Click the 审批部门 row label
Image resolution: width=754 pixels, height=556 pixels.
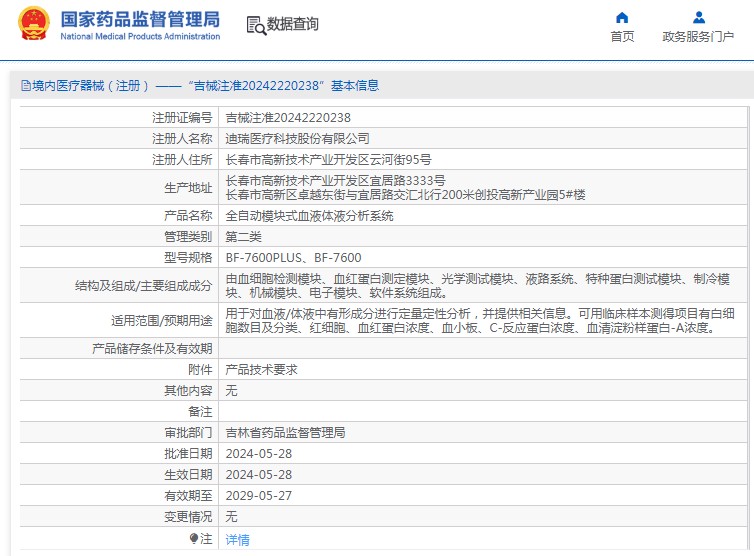coord(188,432)
